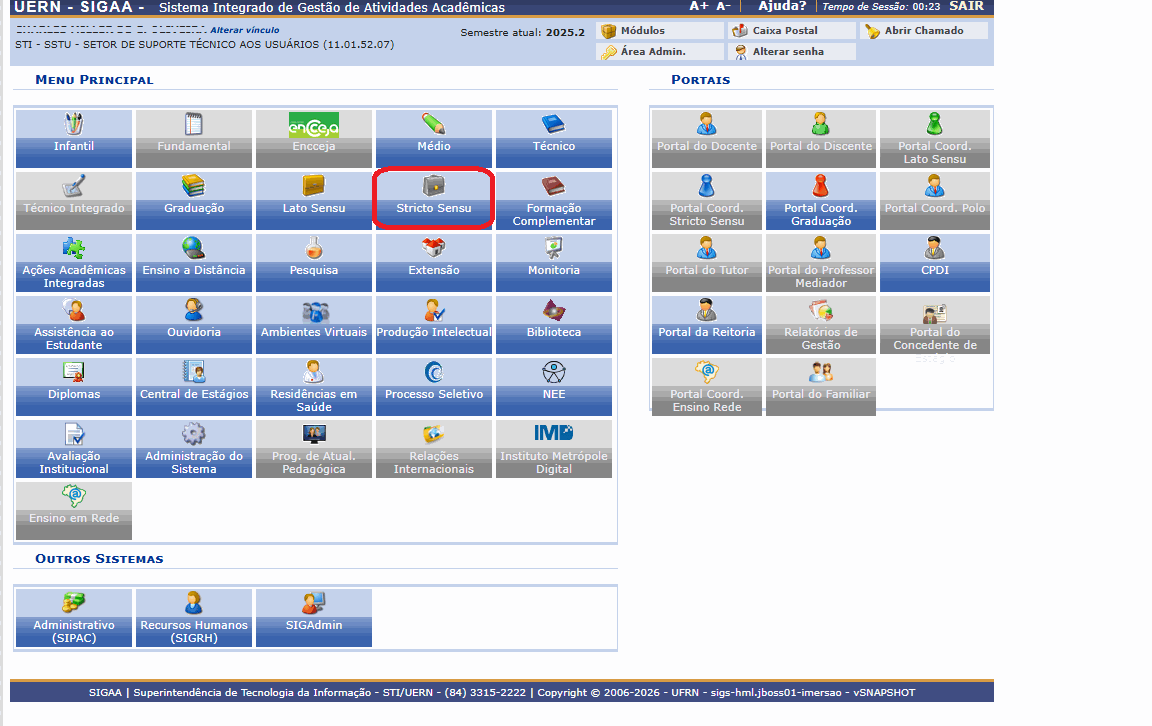The width and height of the screenshot is (1152, 726).
Task: Open the CPDI portal
Action: coord(934,260)
